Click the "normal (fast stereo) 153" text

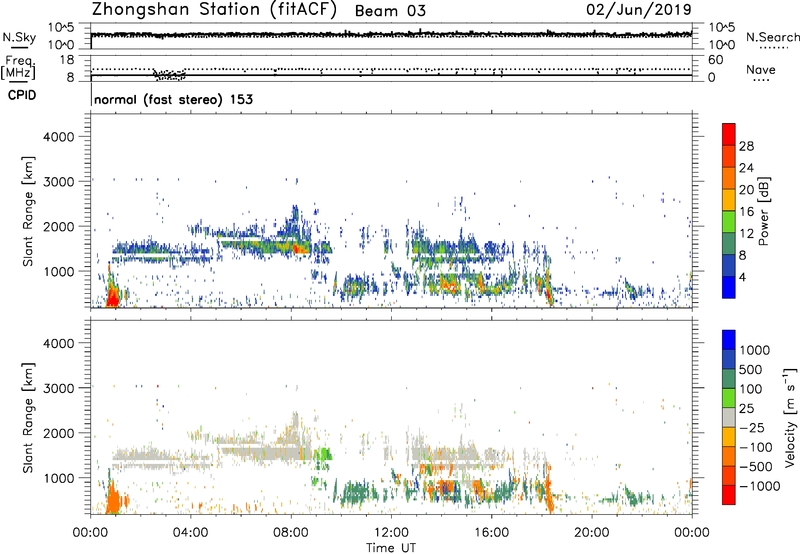173,99
